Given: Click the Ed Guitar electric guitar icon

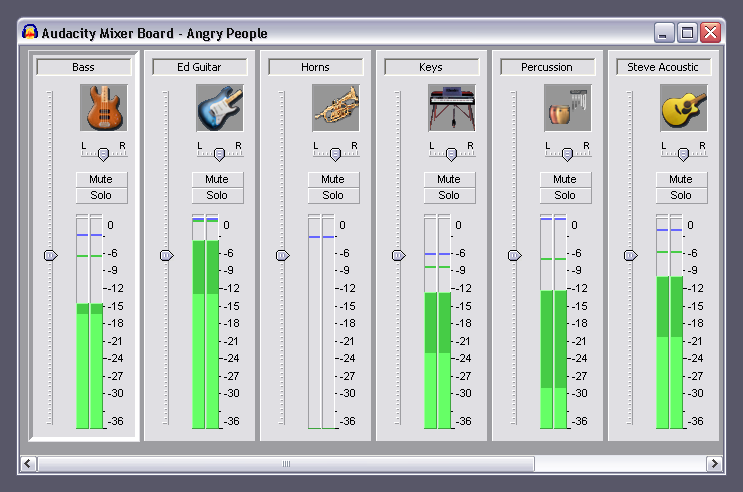Looking at the screenshot, I should click(219, 108).
